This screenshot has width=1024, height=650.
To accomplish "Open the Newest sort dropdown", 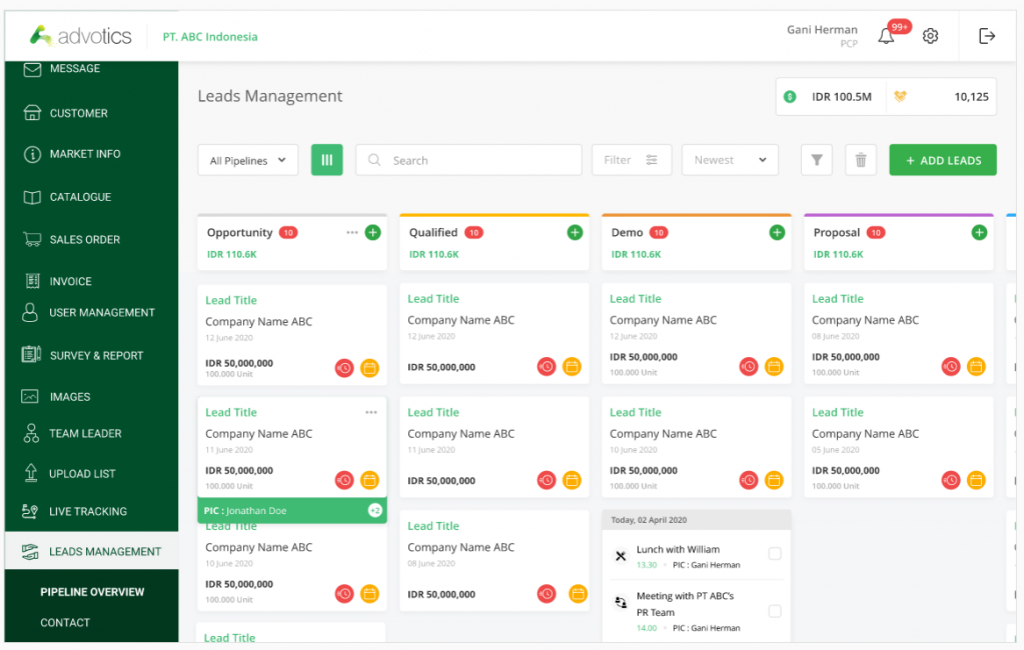I will point(730,160).
